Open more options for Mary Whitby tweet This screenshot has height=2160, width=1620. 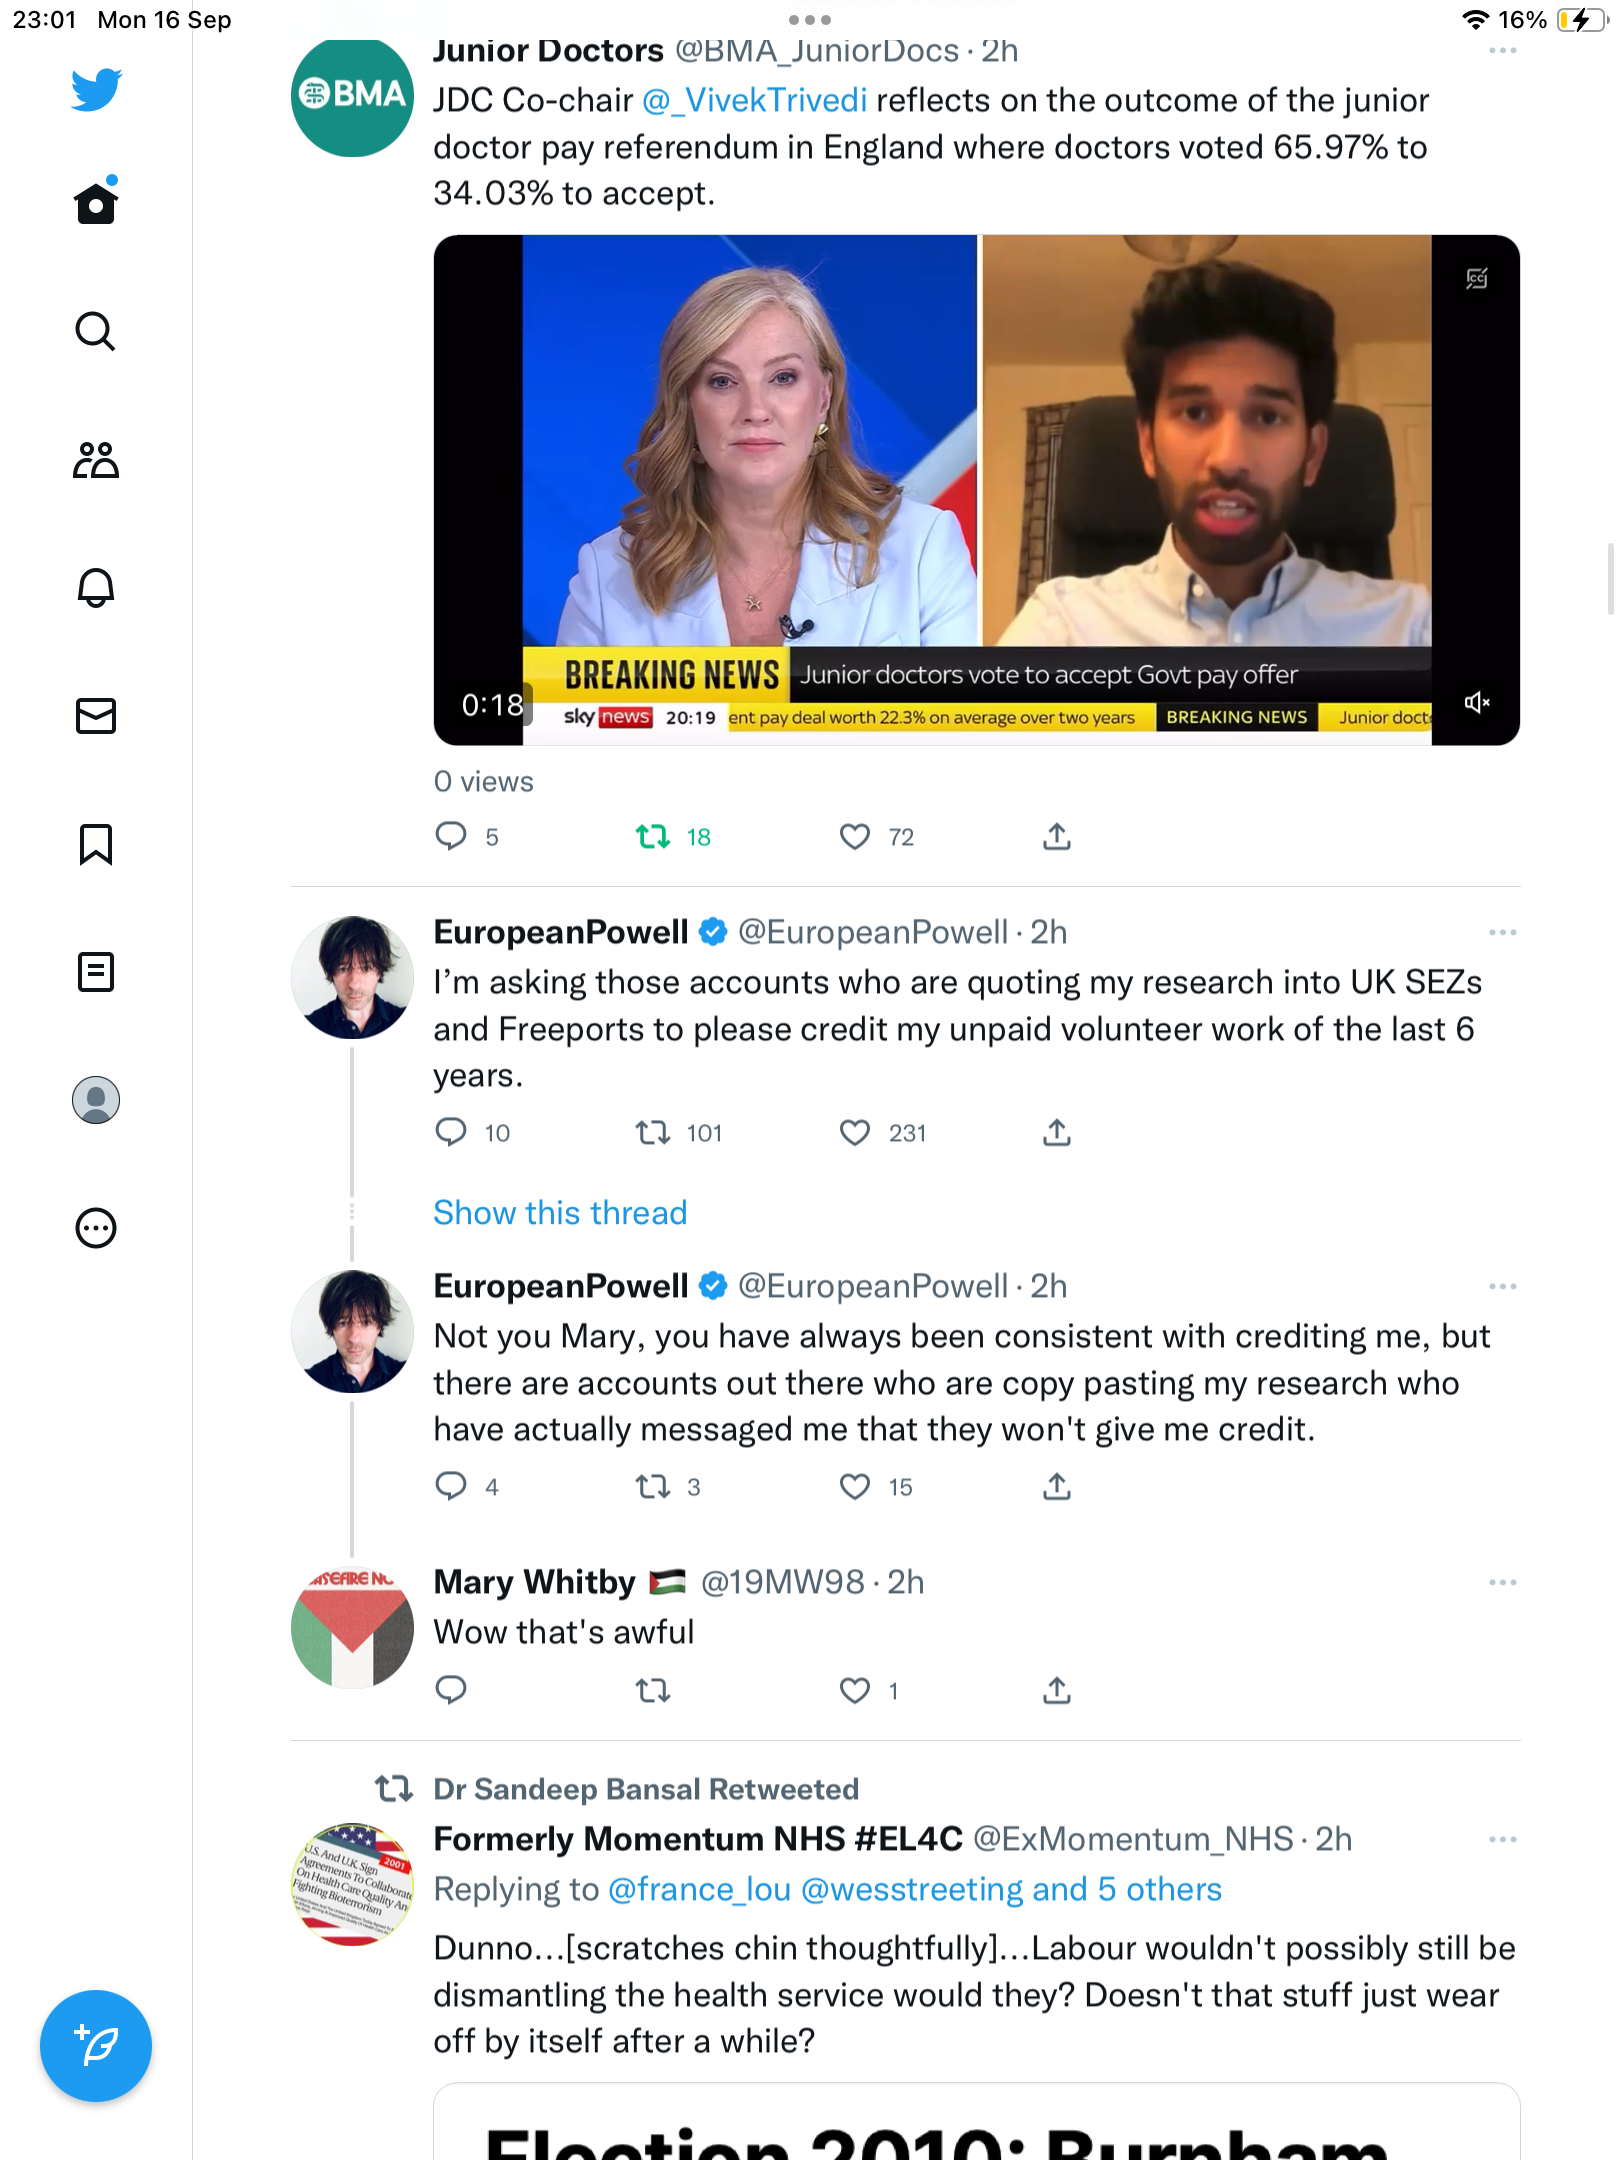coord(1502,1582)
